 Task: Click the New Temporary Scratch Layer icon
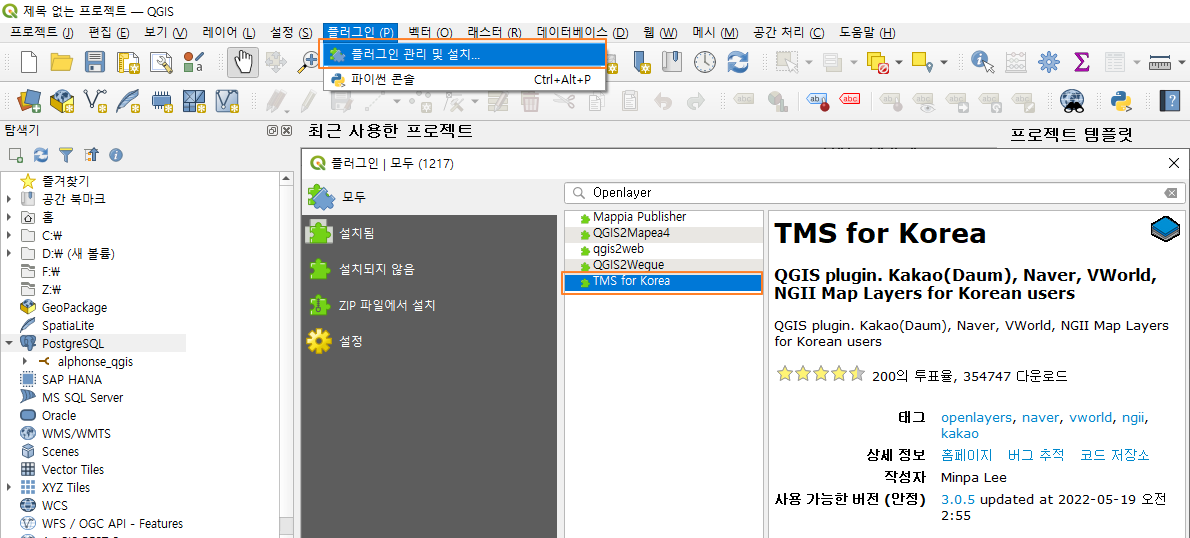click(x=161, y=100)
